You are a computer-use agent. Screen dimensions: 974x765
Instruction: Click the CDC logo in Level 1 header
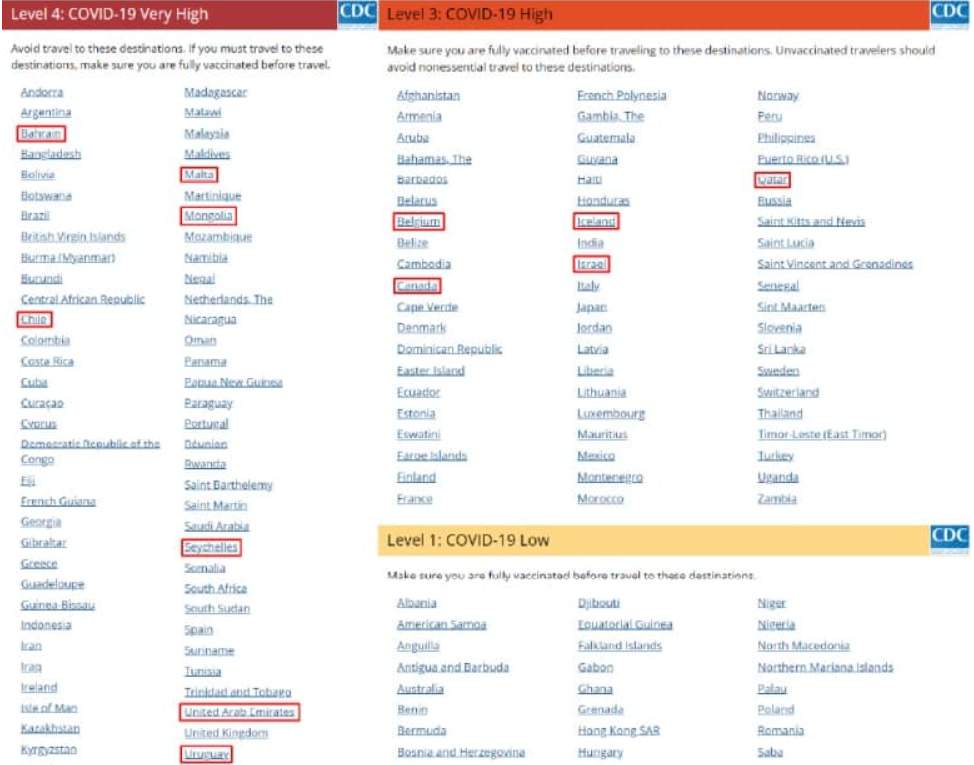point(950,538)
